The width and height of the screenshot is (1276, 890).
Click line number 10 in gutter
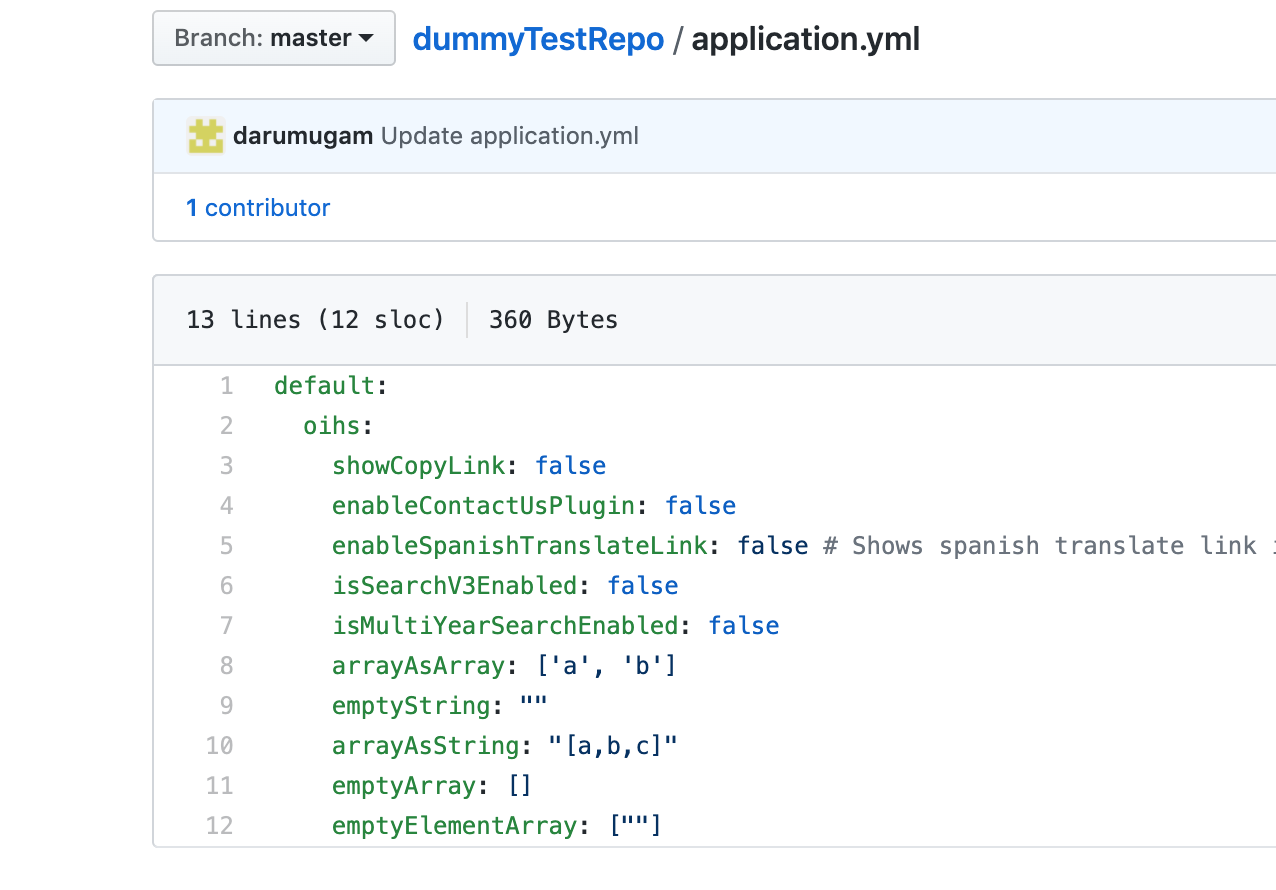point(220,746)
